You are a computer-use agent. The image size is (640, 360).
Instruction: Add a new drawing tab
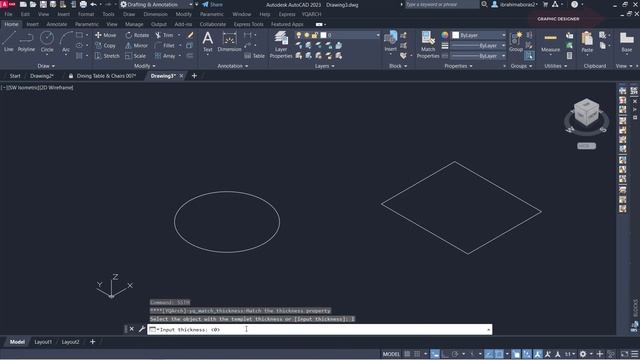point(194,76)
